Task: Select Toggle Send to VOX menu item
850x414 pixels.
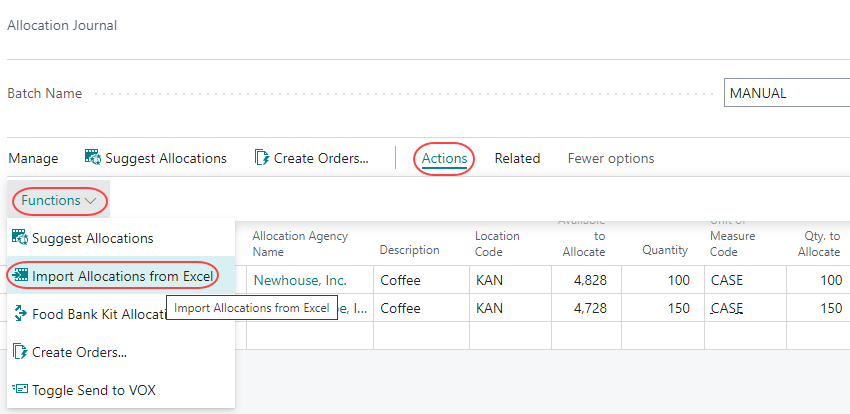Action: (x=93, y=390)
